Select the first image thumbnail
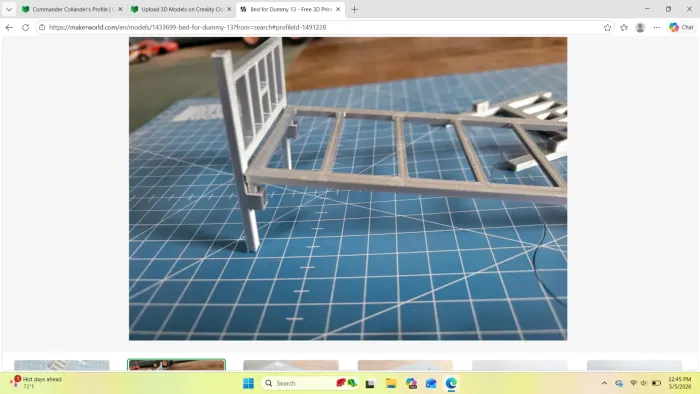 62,365
